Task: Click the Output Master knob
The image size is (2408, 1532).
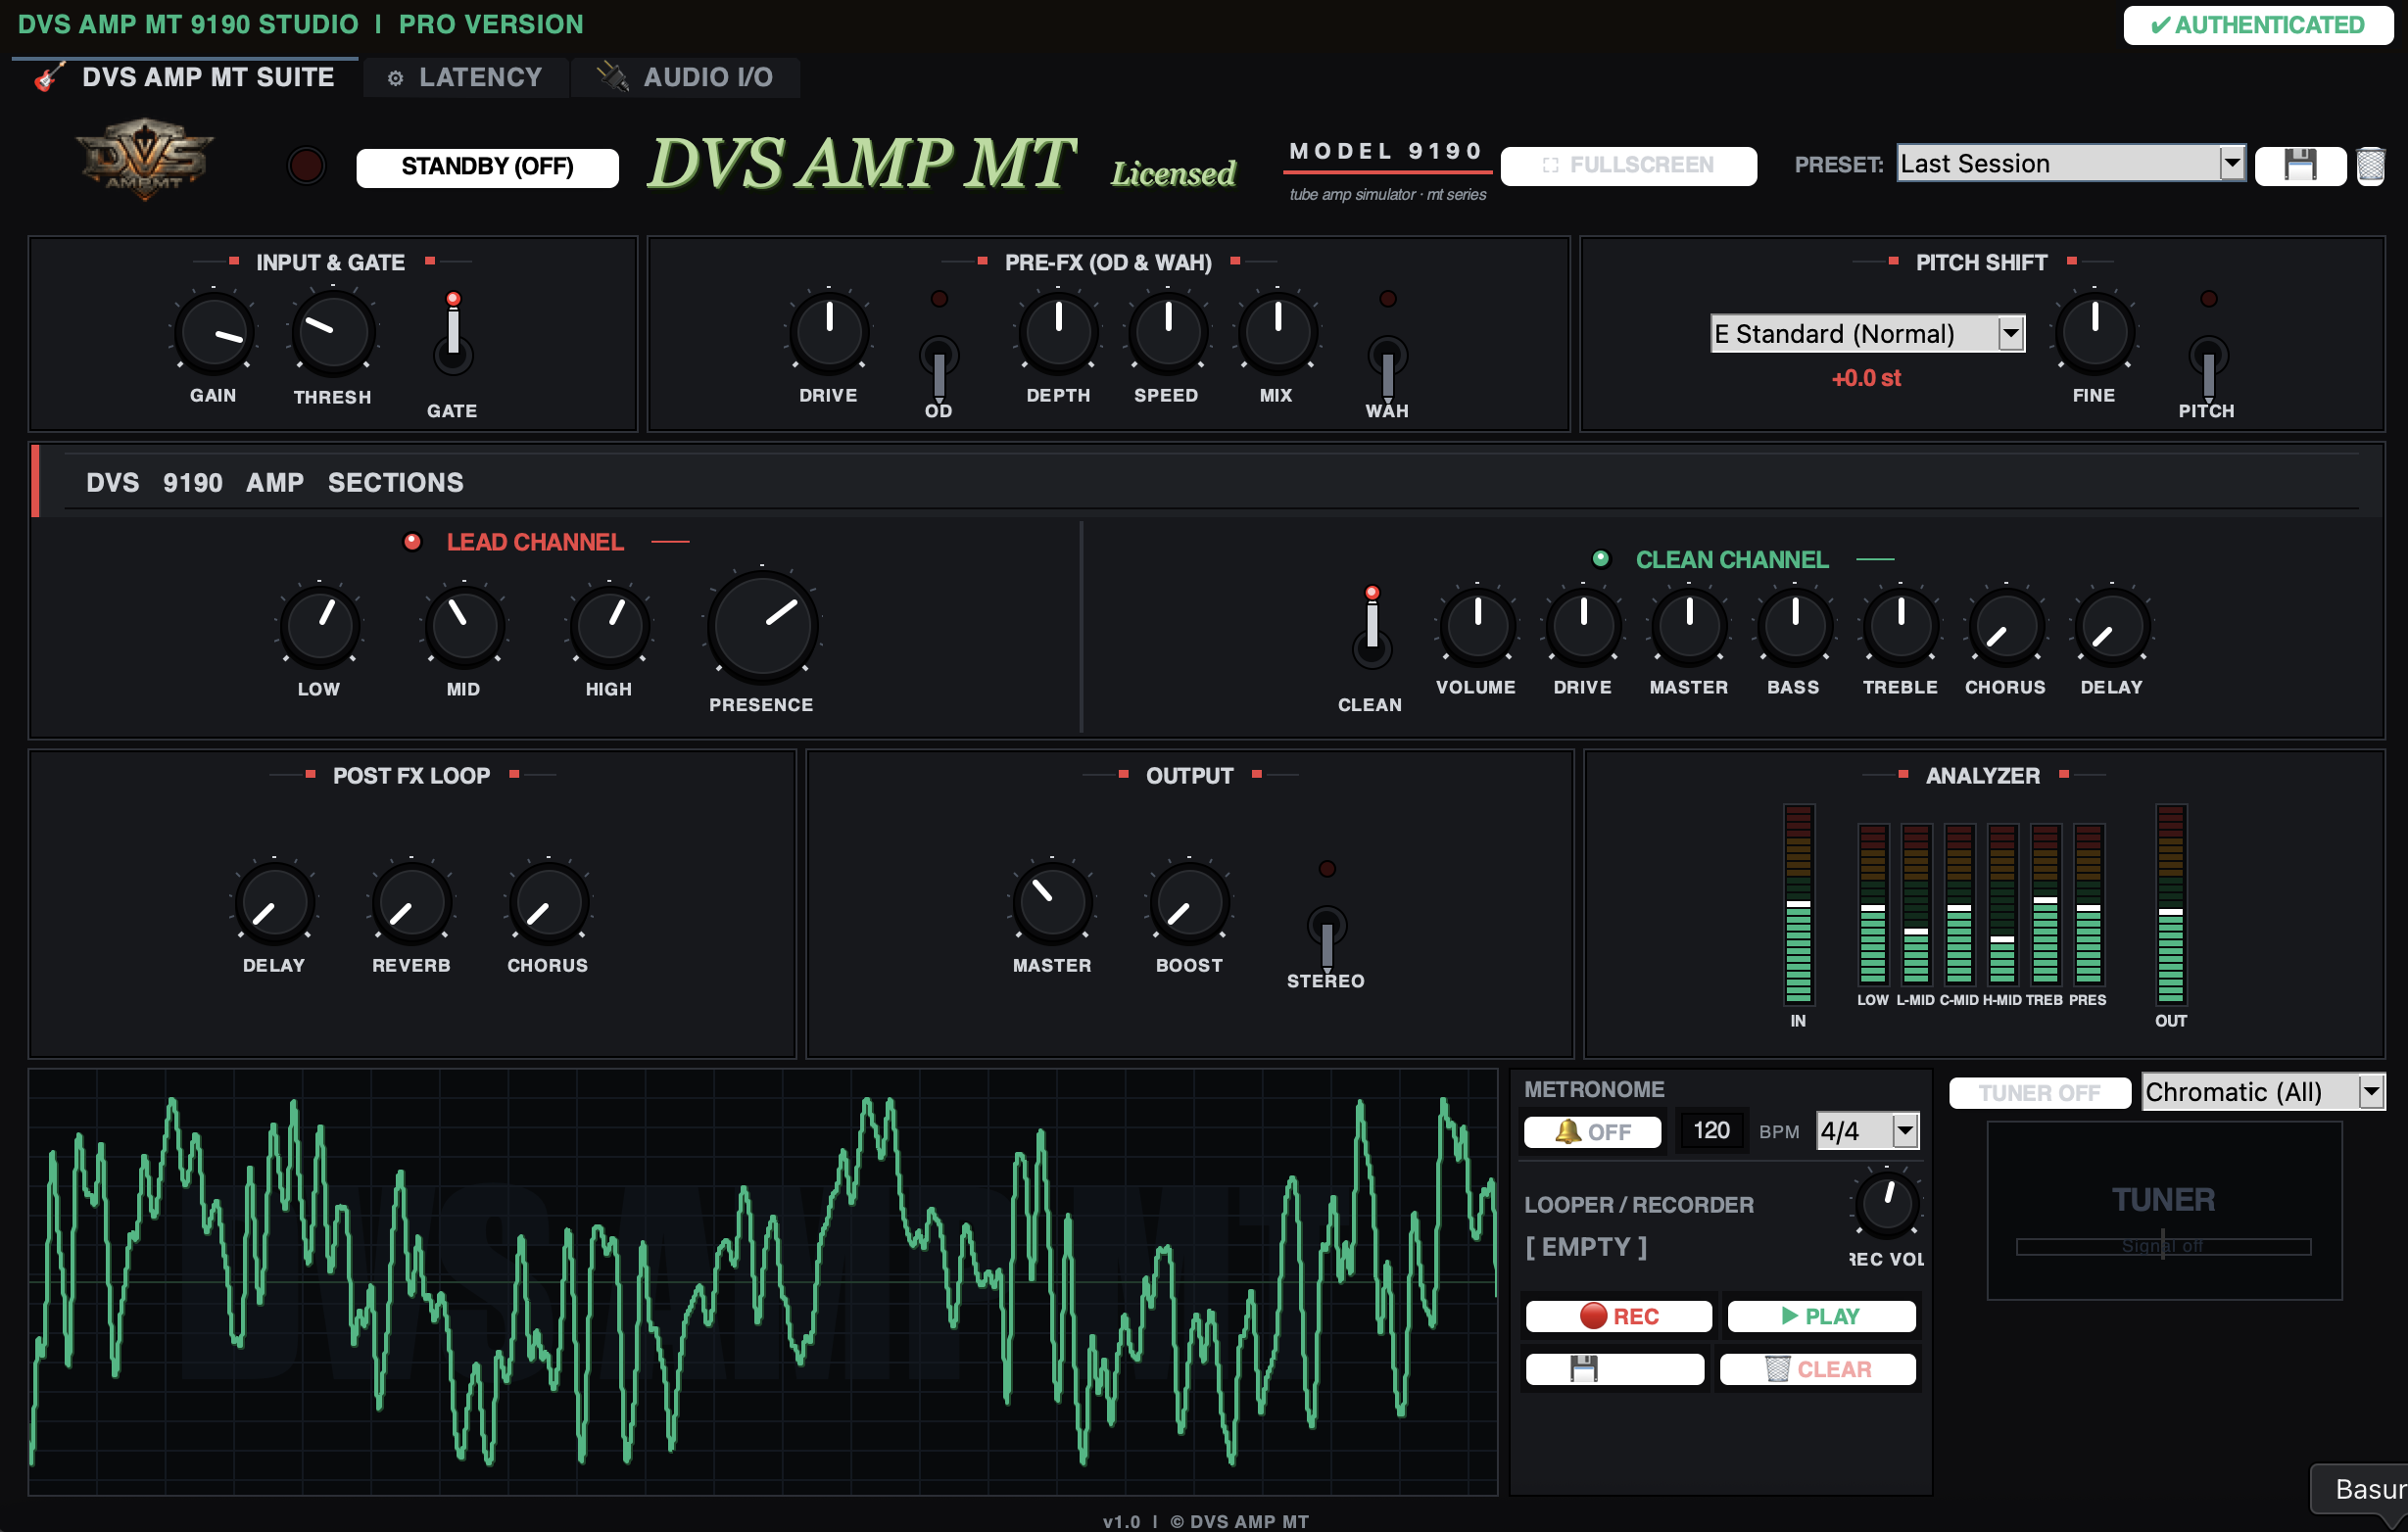Action: point(1052,903)
